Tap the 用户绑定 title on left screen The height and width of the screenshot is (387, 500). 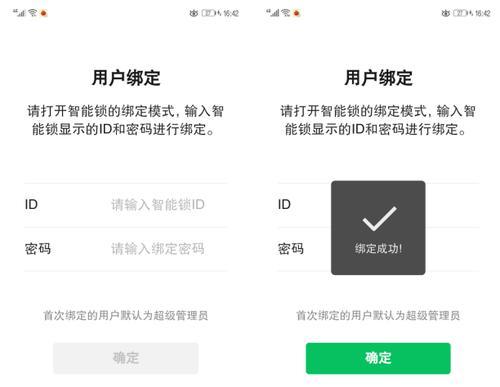tap(126, 78)
